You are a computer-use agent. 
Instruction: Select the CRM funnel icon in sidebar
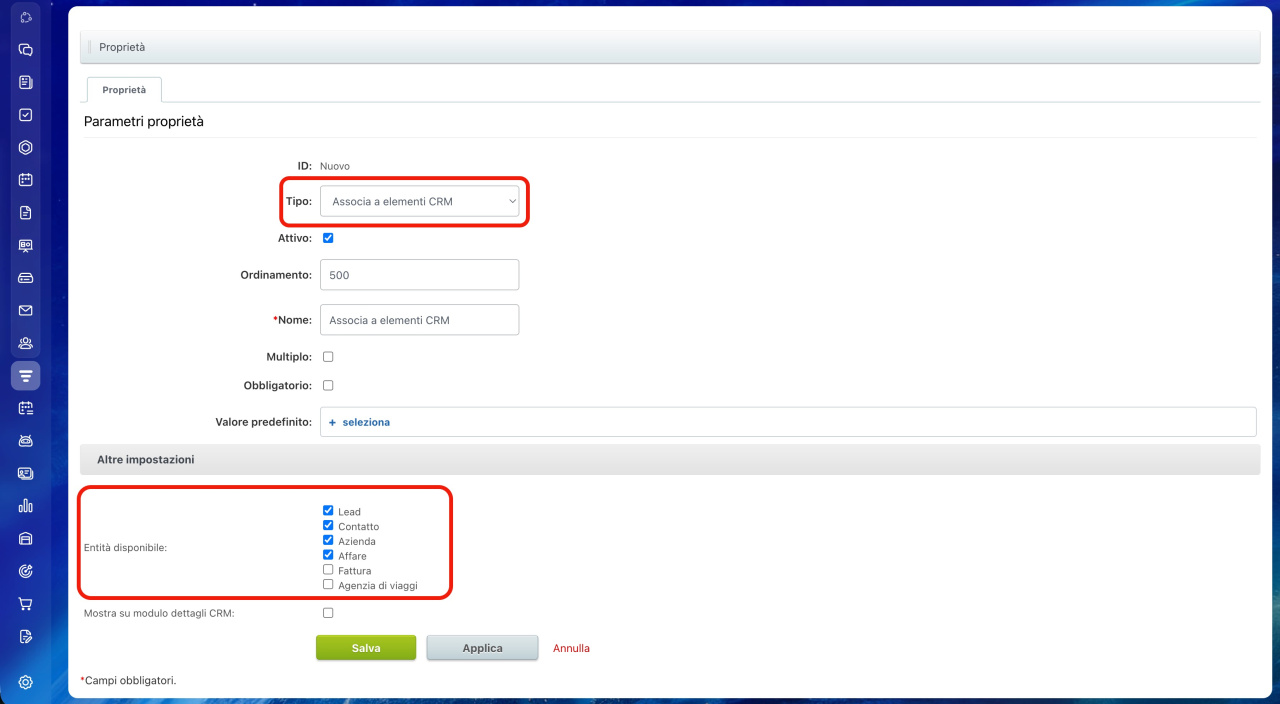coord(26,376)
